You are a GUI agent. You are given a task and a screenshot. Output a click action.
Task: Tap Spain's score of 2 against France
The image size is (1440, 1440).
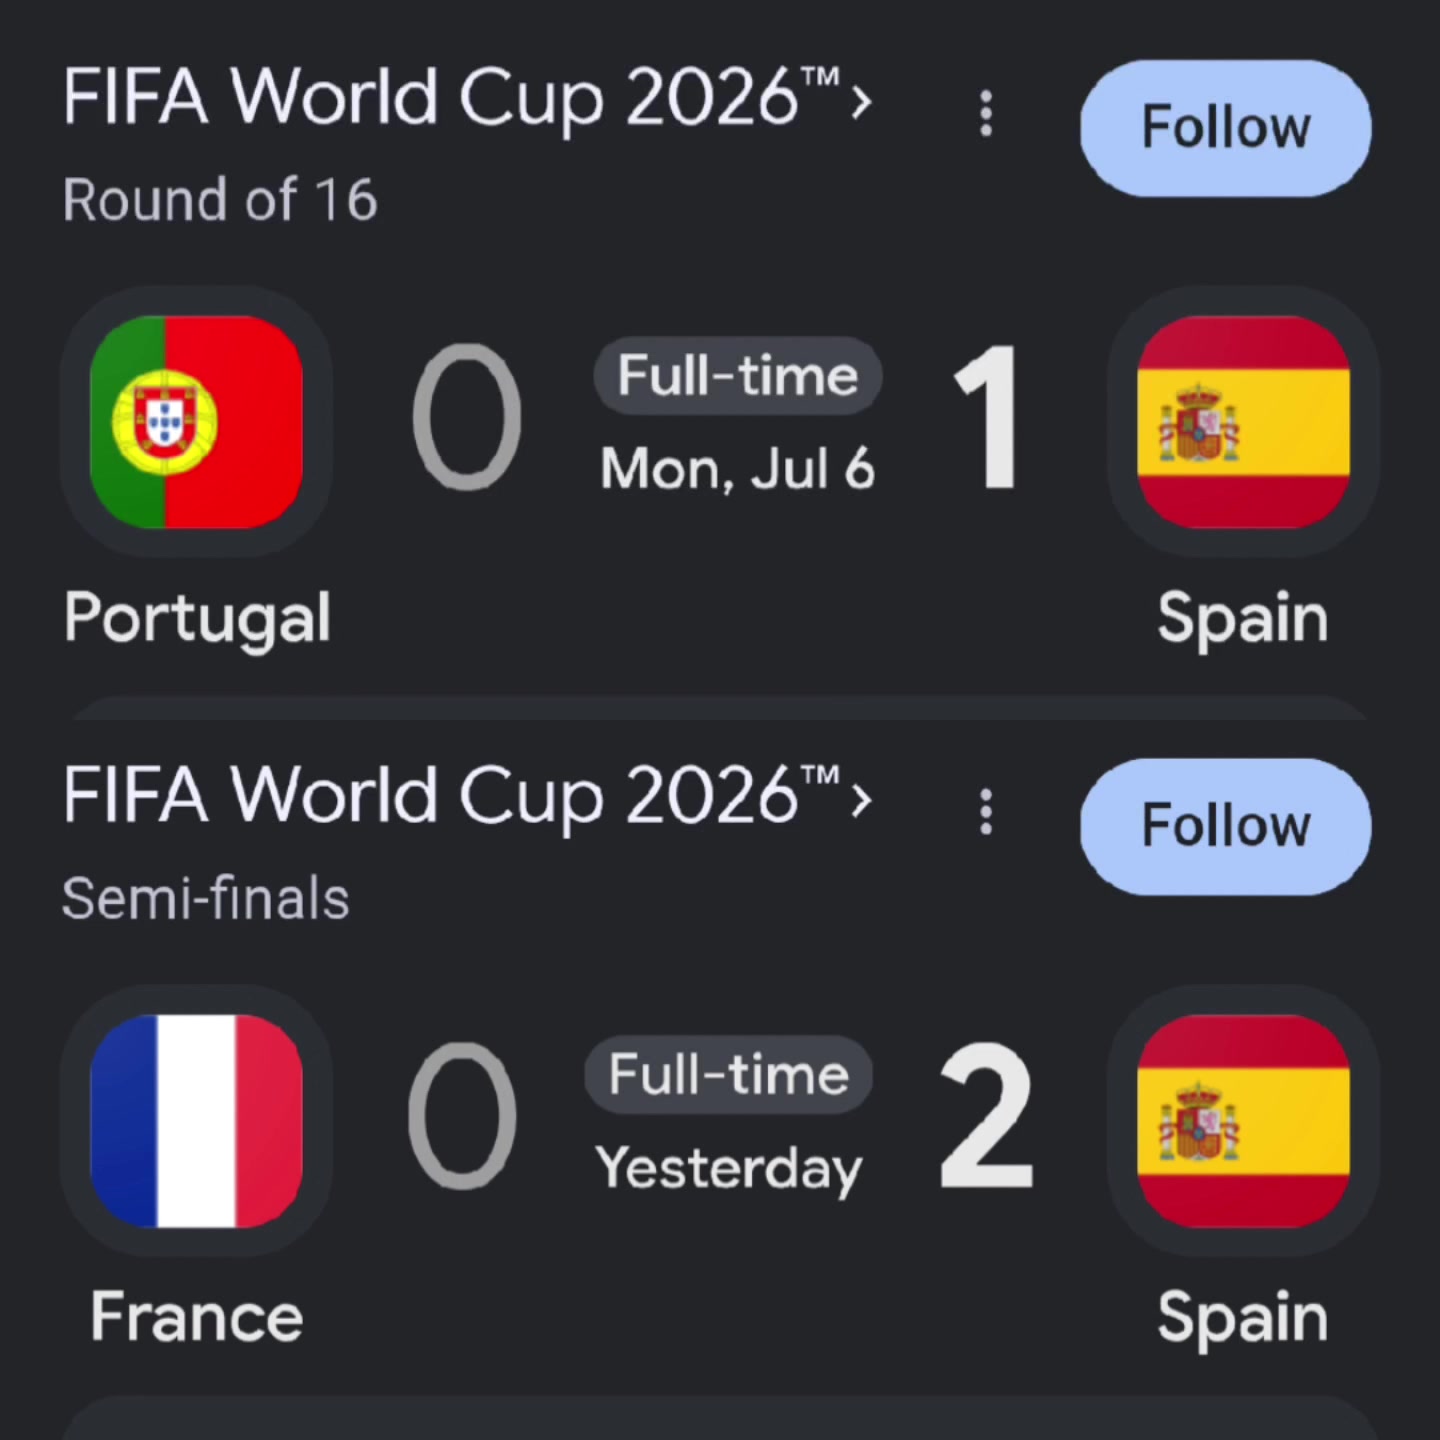pyautogui.click(x=986, y=1116)
